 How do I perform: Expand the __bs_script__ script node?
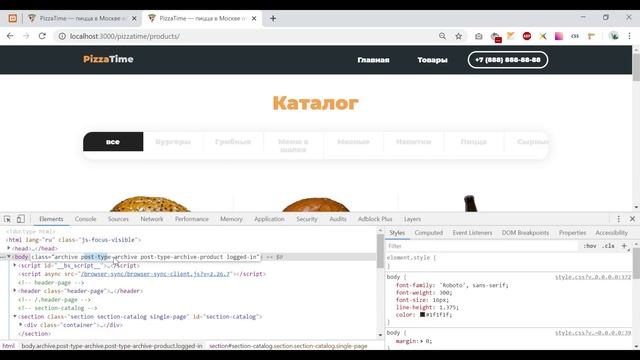[15, 265]
